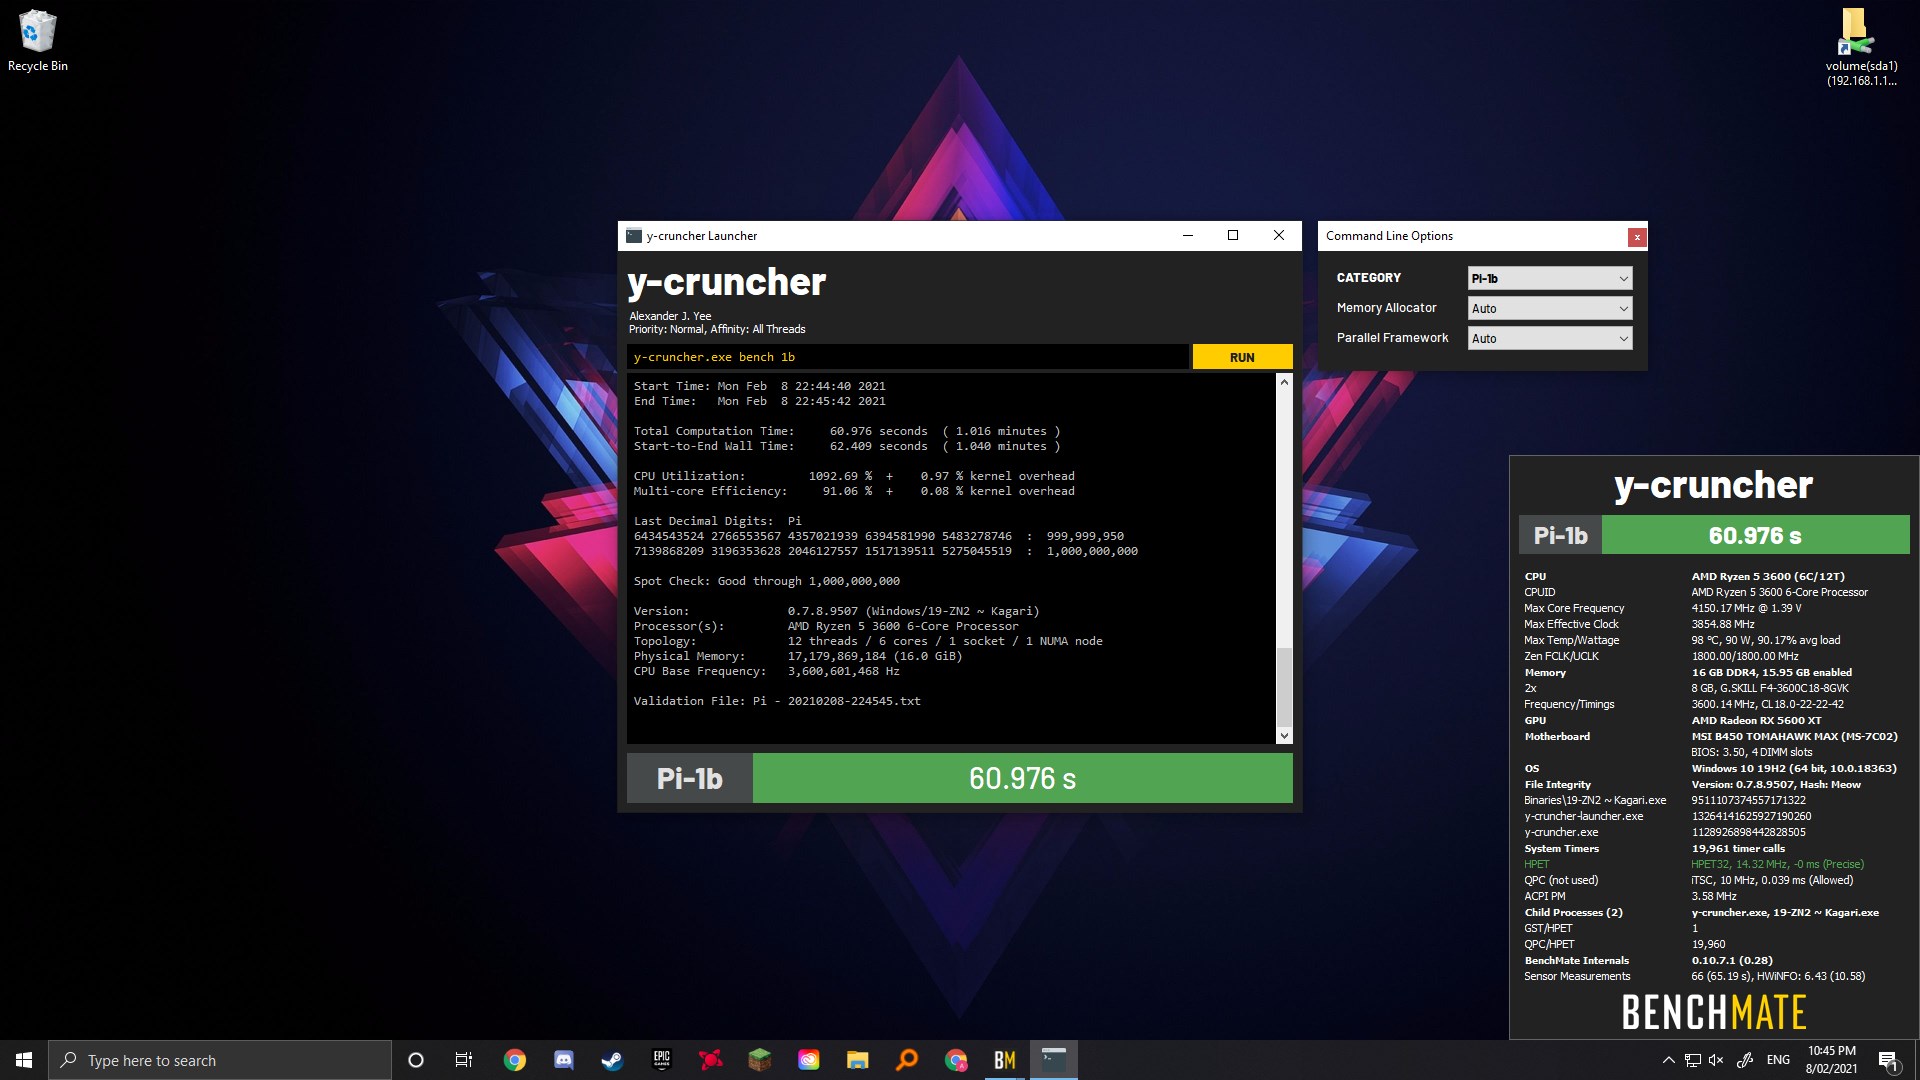Click the CPU Utilization output line
Viewport: 1920px width, 1080px height.
(x=854, y=476)
